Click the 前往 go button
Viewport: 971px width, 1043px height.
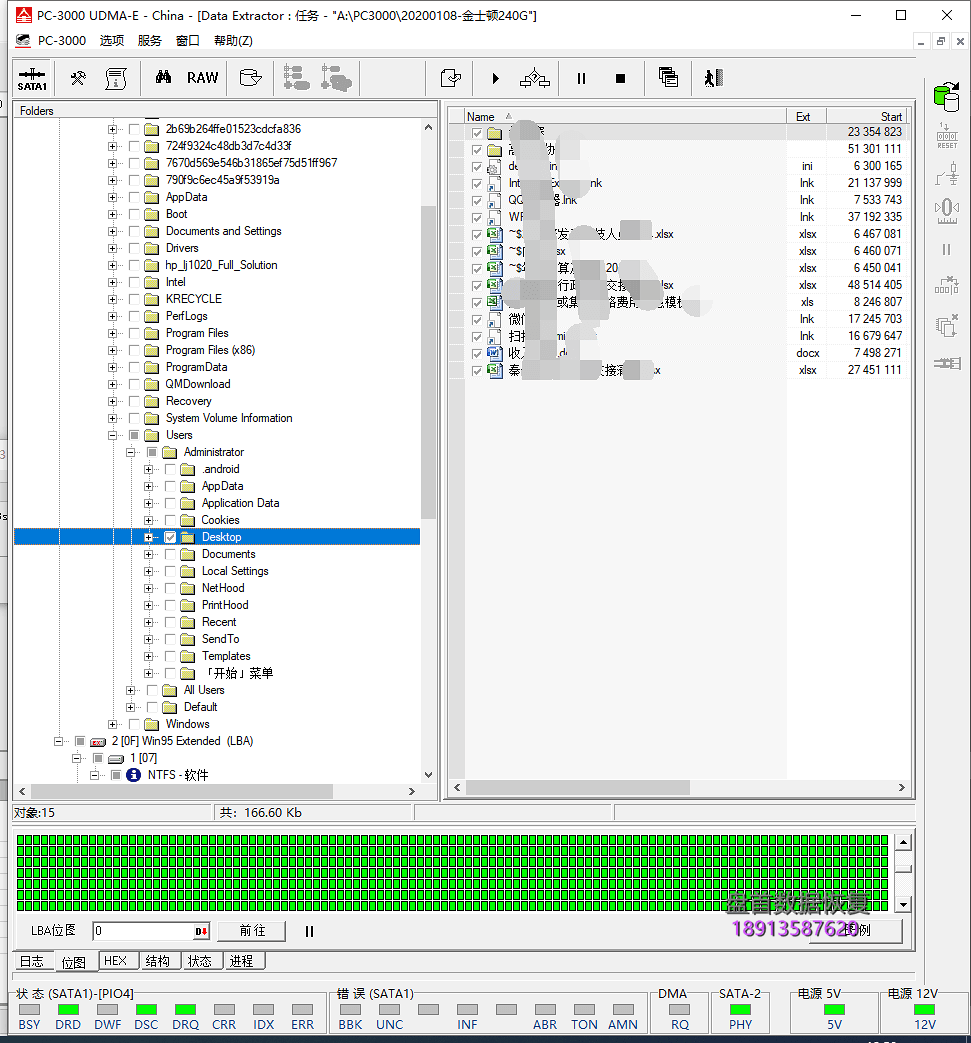(252, 931)
